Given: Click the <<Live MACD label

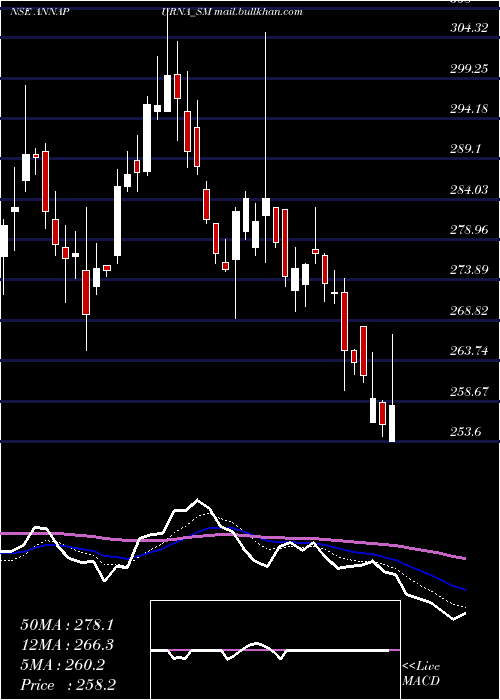Looking at the screenshot, I should (421, 674).
